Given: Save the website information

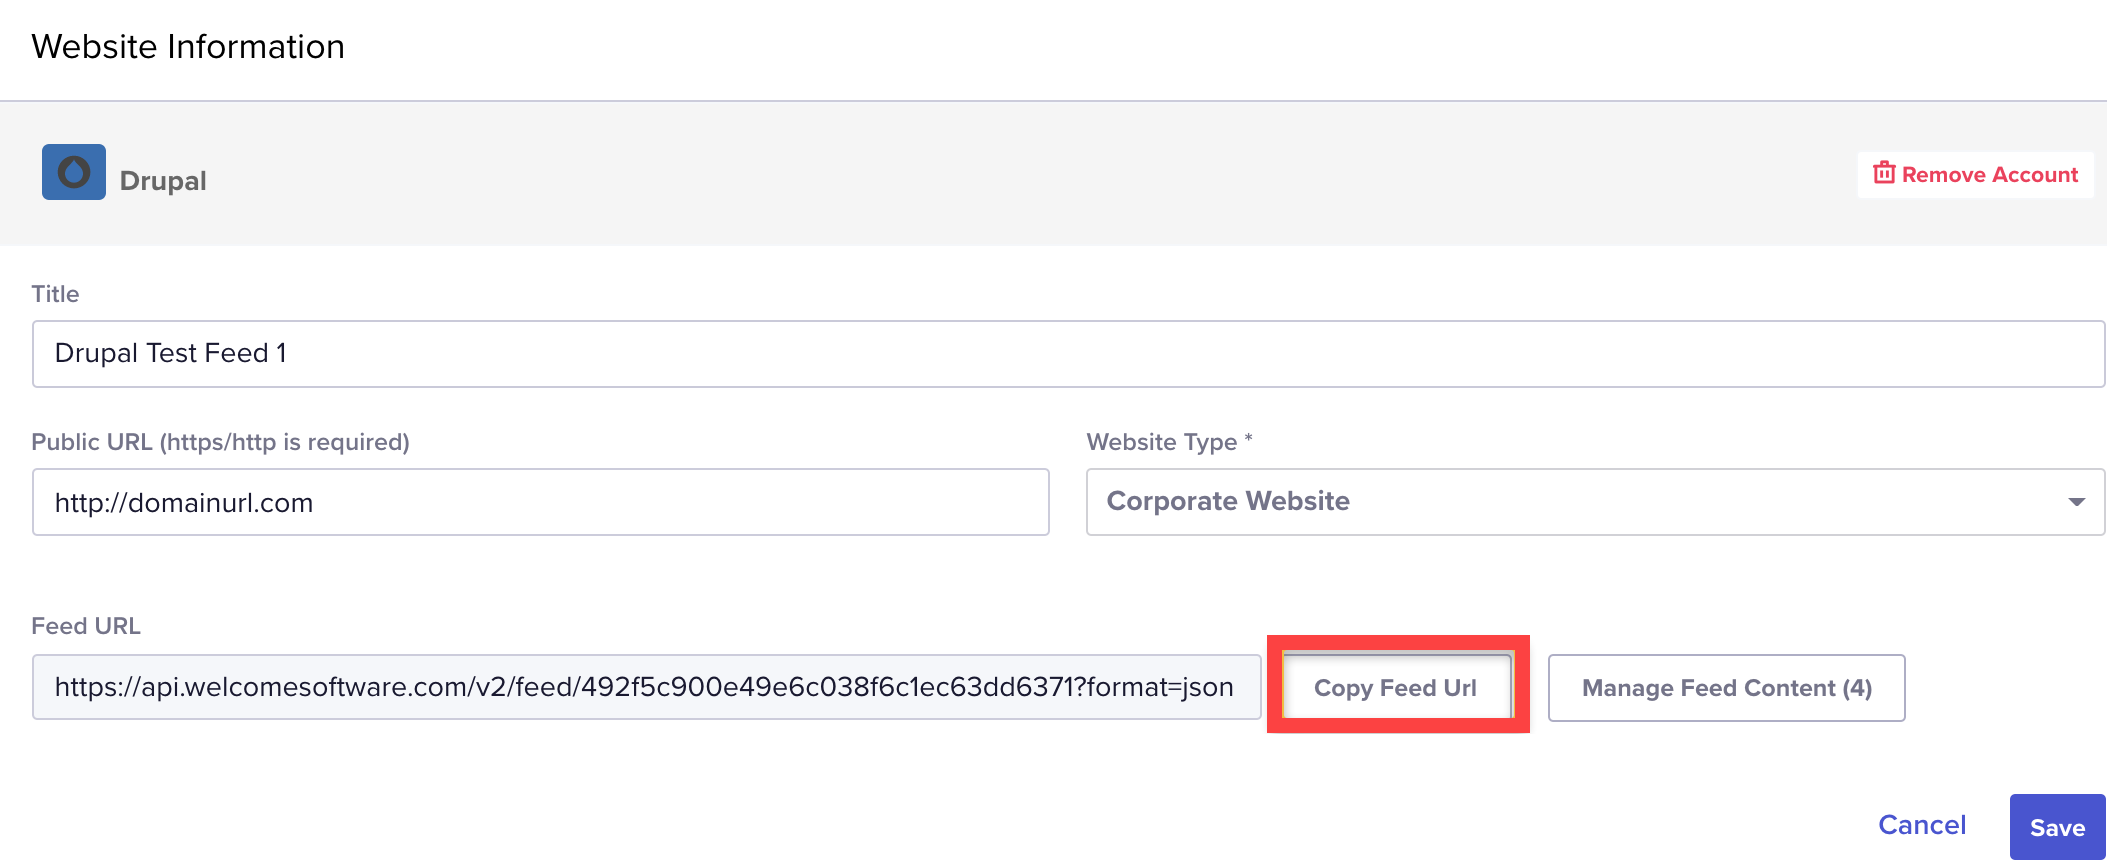Looking at the screenshot, I should 2057,827.
